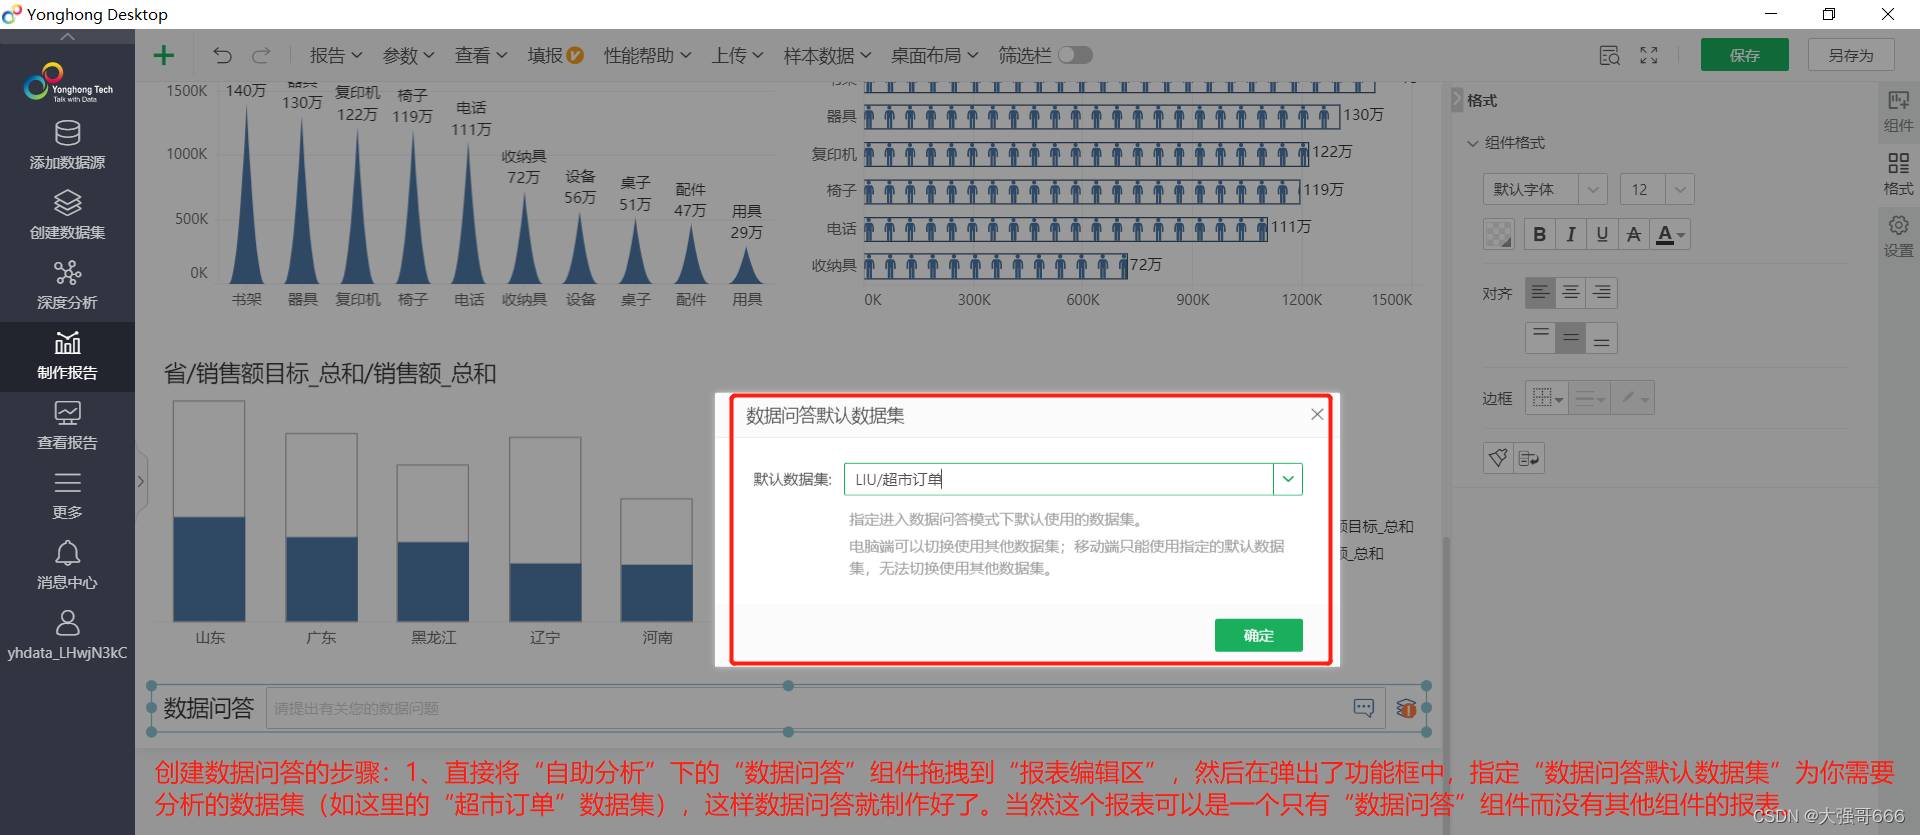The height and width of the screenshot is (835, 1920).
Task: Align text to vertical middle
Action: pos(1571,338)
